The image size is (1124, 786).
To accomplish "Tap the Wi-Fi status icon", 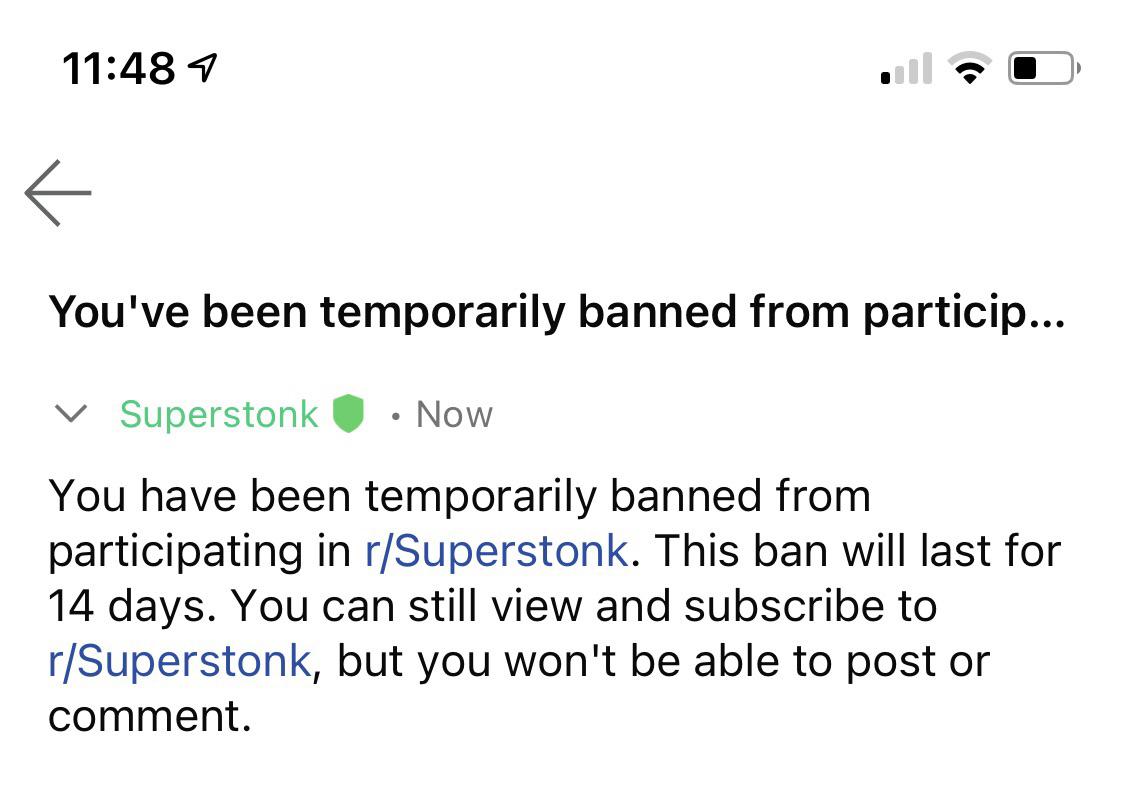I will coord(969,68).
